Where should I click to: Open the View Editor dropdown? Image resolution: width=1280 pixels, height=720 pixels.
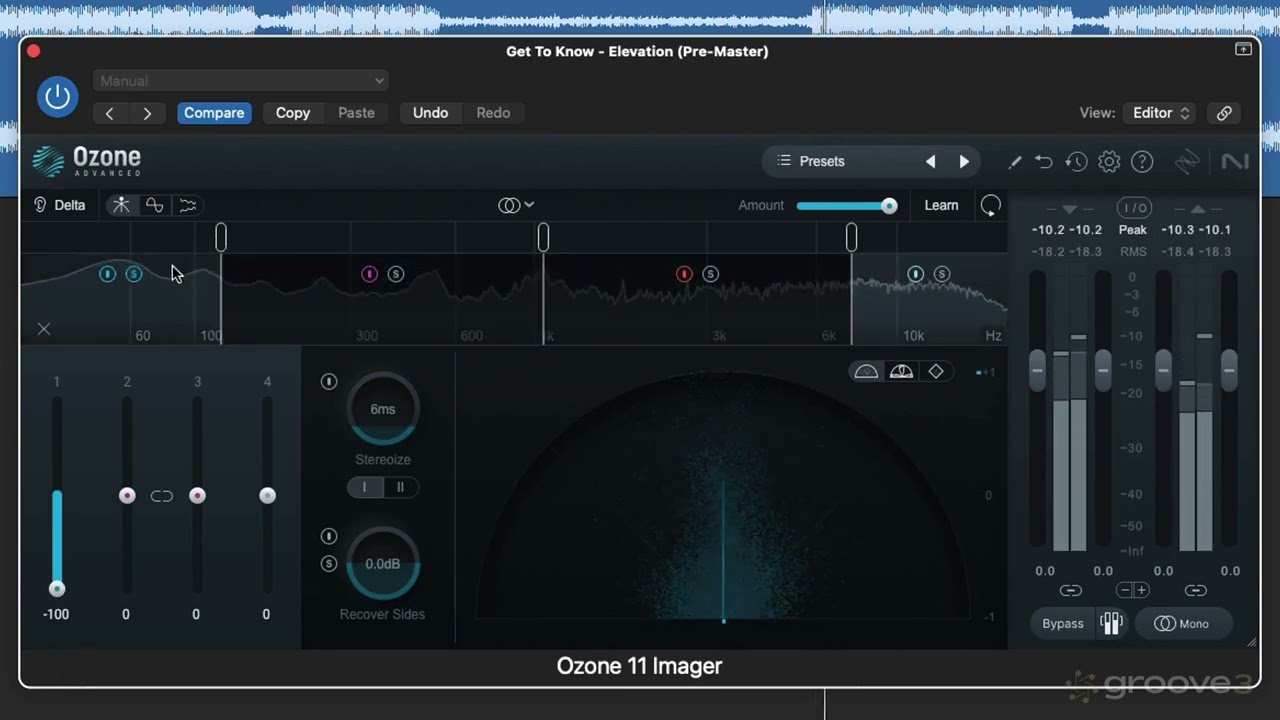click(1158, 113)
